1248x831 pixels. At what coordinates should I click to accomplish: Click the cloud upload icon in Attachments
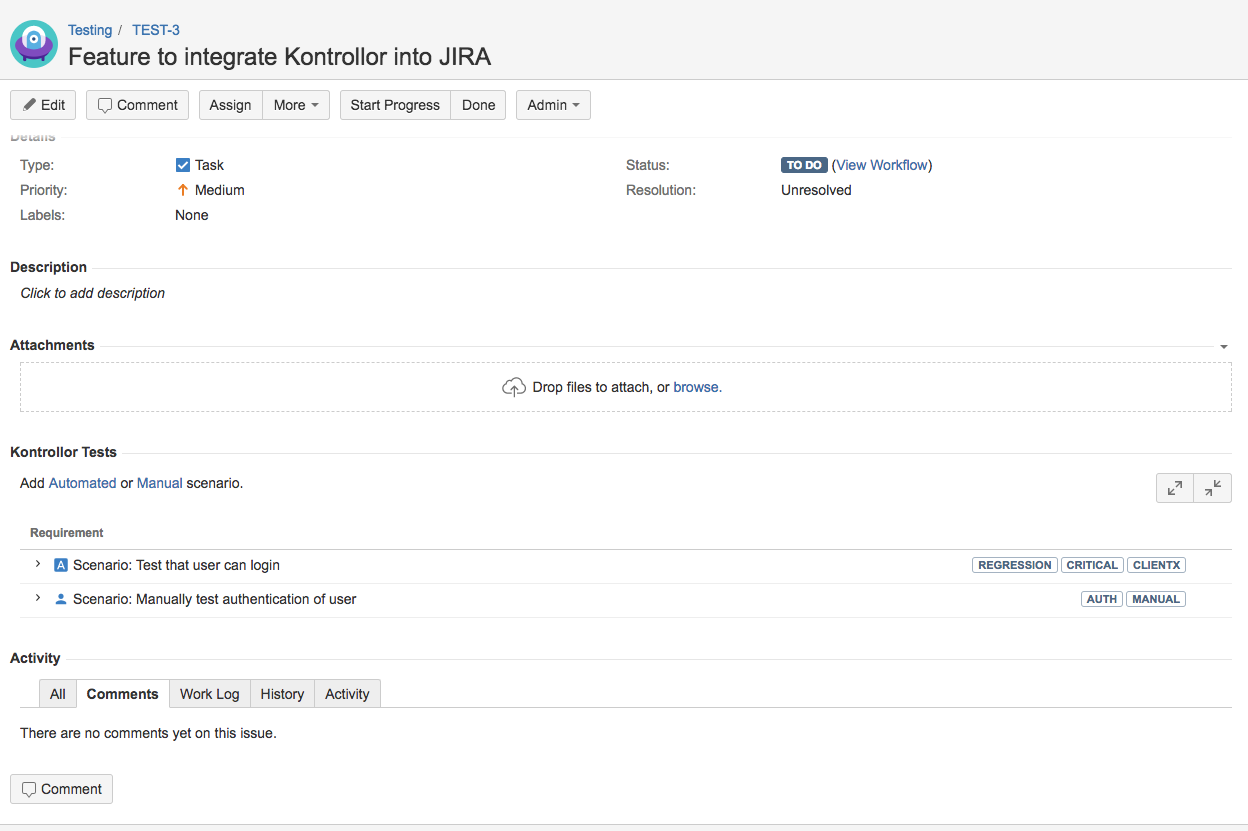click(513, 387)
